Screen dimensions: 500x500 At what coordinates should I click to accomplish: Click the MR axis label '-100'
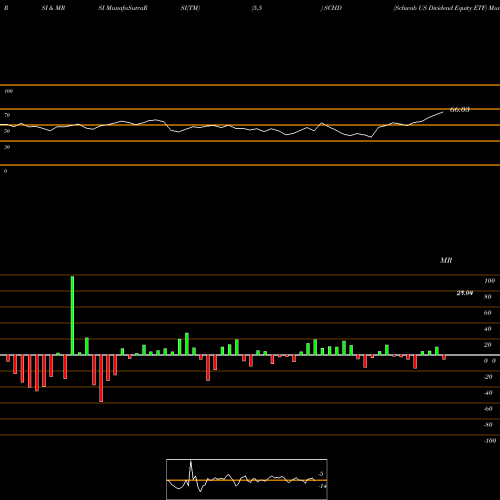[490, 441]
